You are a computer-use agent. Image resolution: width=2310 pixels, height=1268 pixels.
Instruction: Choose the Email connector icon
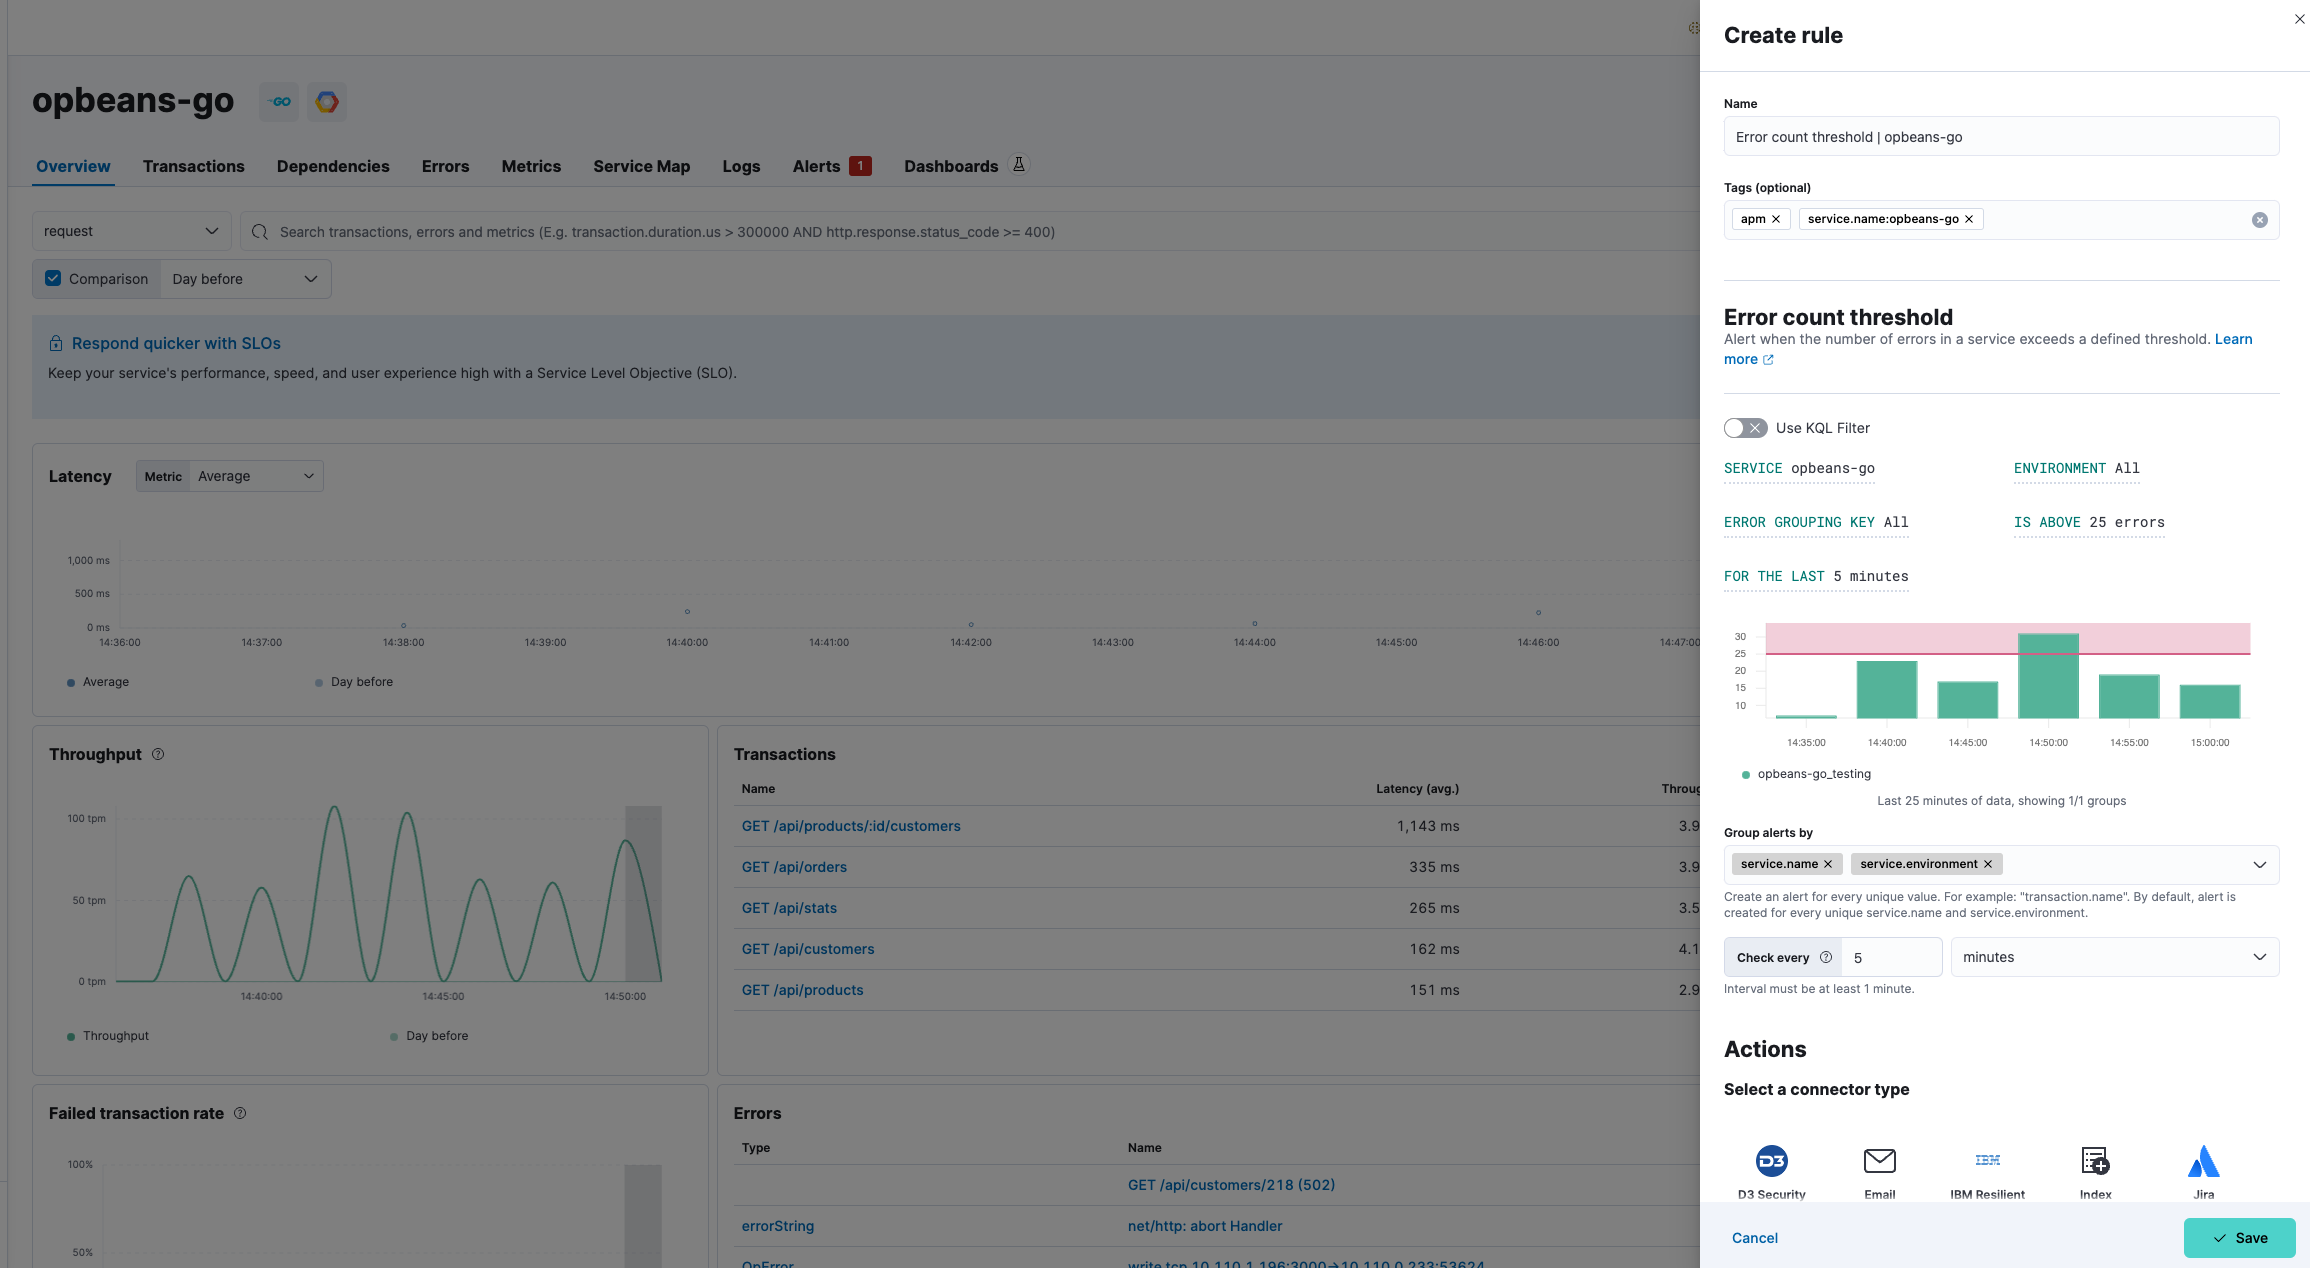(x=1879, y=1161)
